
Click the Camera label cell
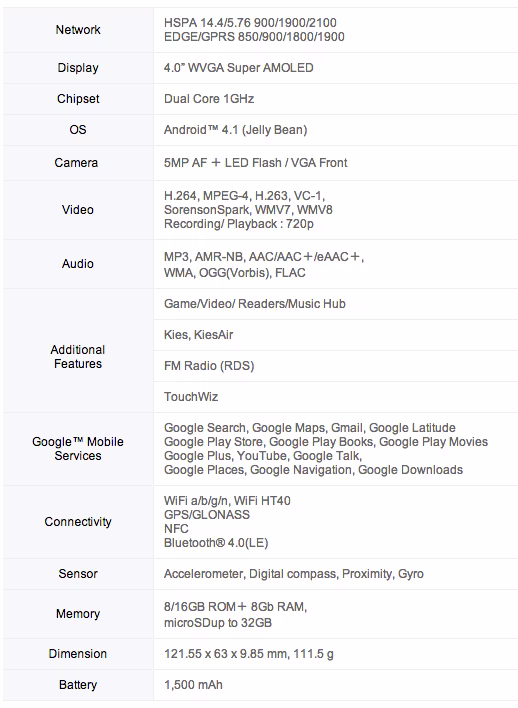(x=76, y=163)
